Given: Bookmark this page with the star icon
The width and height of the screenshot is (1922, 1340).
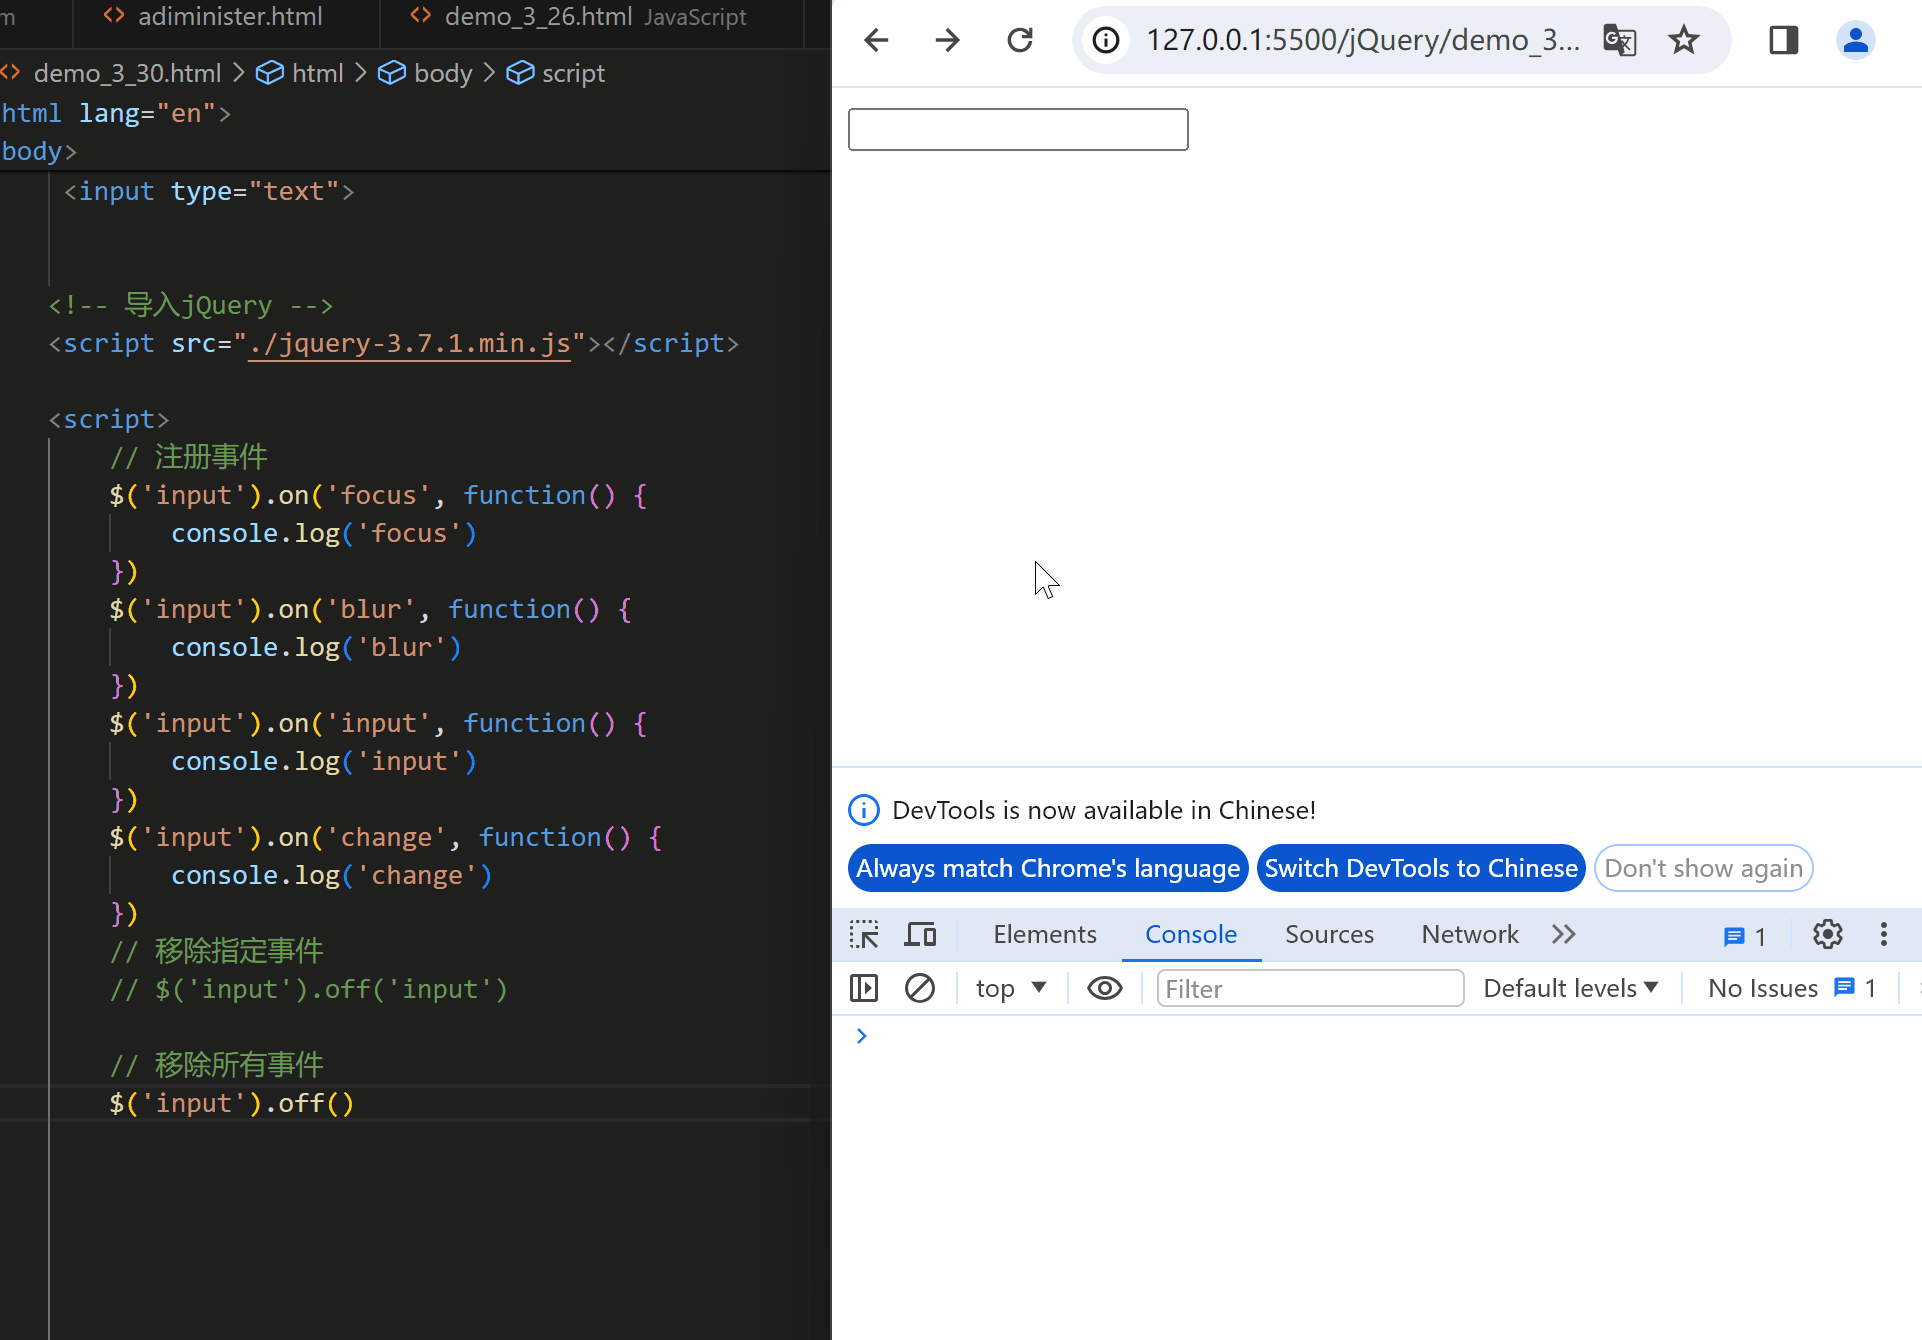Looking at the screenshot, I should [1684, 40].
